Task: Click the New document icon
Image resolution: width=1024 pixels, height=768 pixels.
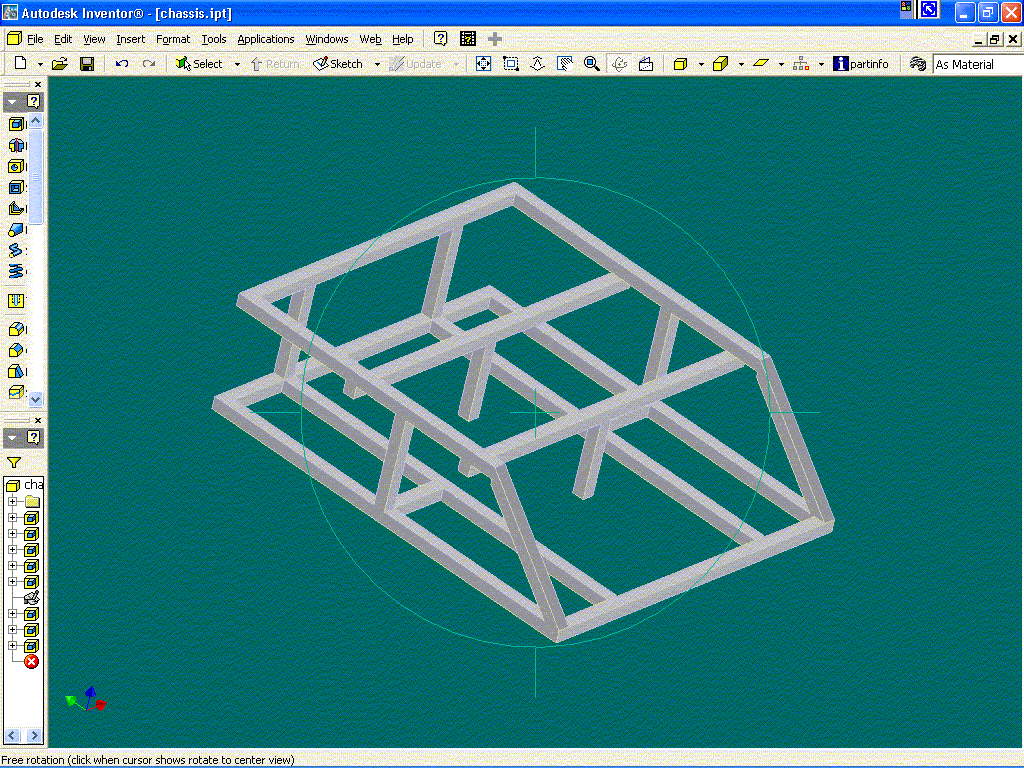Action: click(x=20, y=63)
